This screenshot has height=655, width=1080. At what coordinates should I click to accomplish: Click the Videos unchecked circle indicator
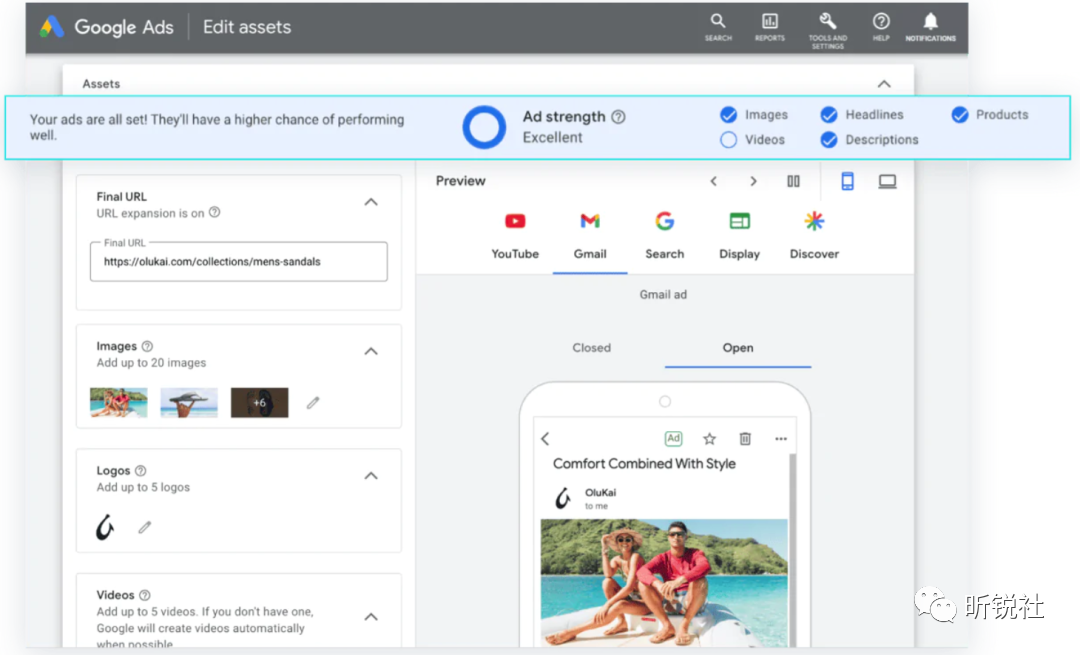pyautogui.click(x=728, y=140)
